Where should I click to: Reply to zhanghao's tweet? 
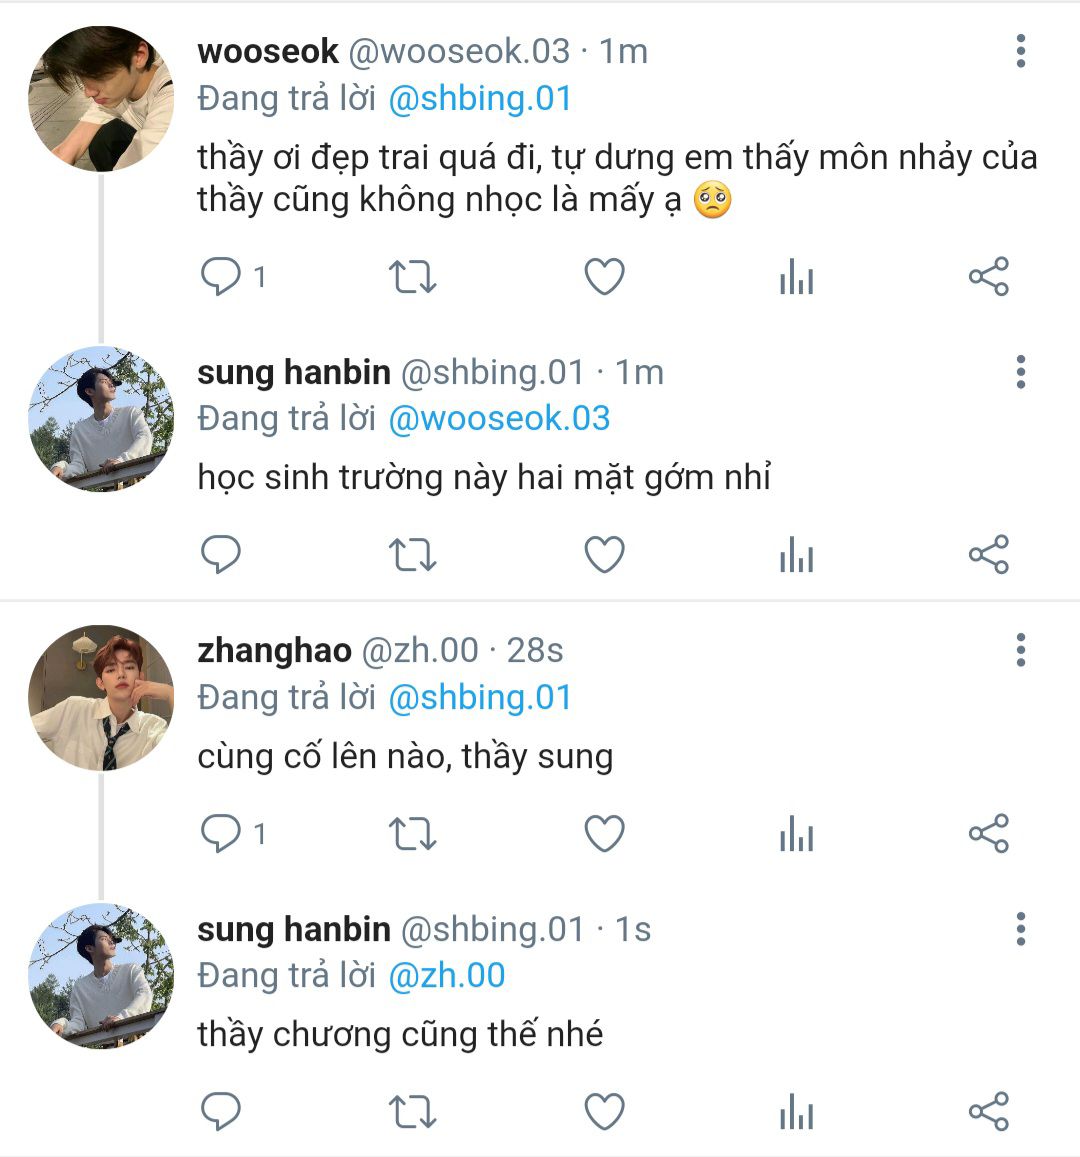click(x=221, y=834)
